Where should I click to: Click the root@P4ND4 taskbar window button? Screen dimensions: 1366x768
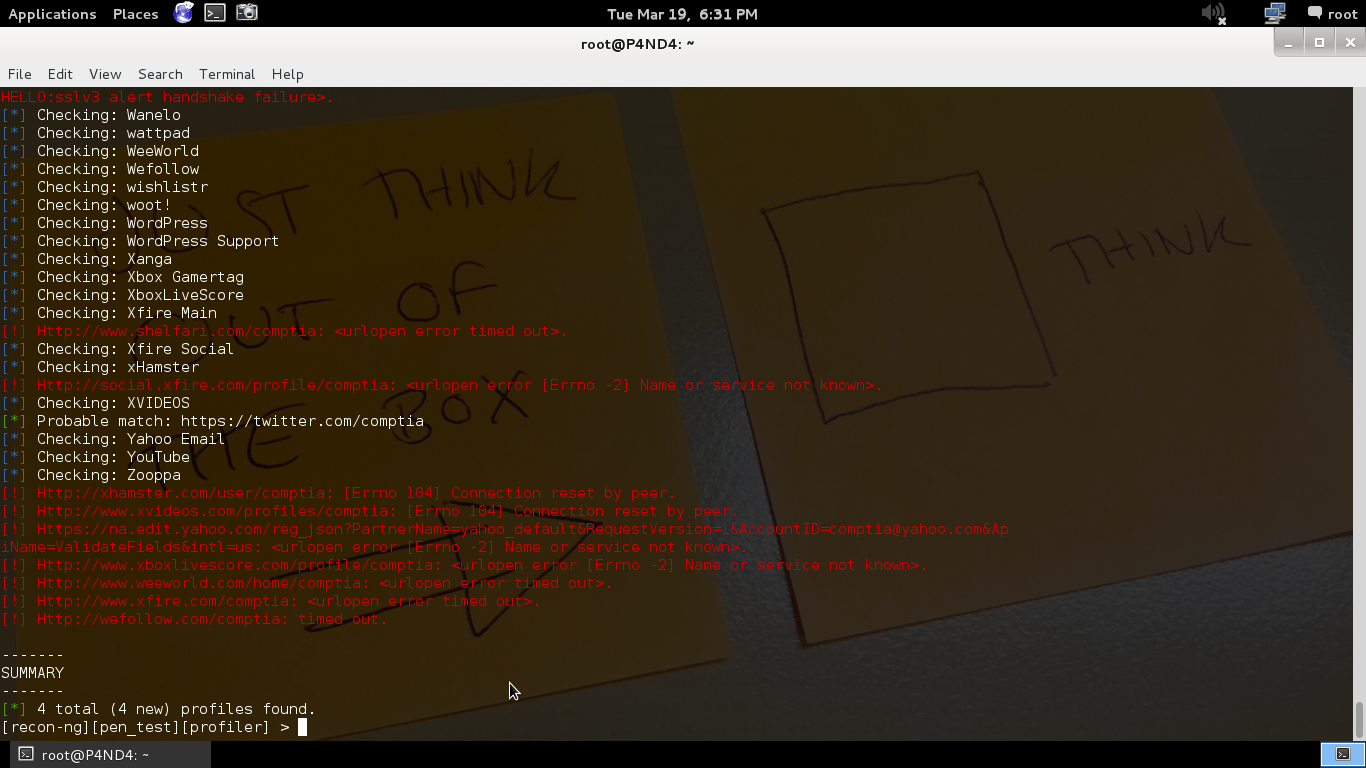point(85,755)
